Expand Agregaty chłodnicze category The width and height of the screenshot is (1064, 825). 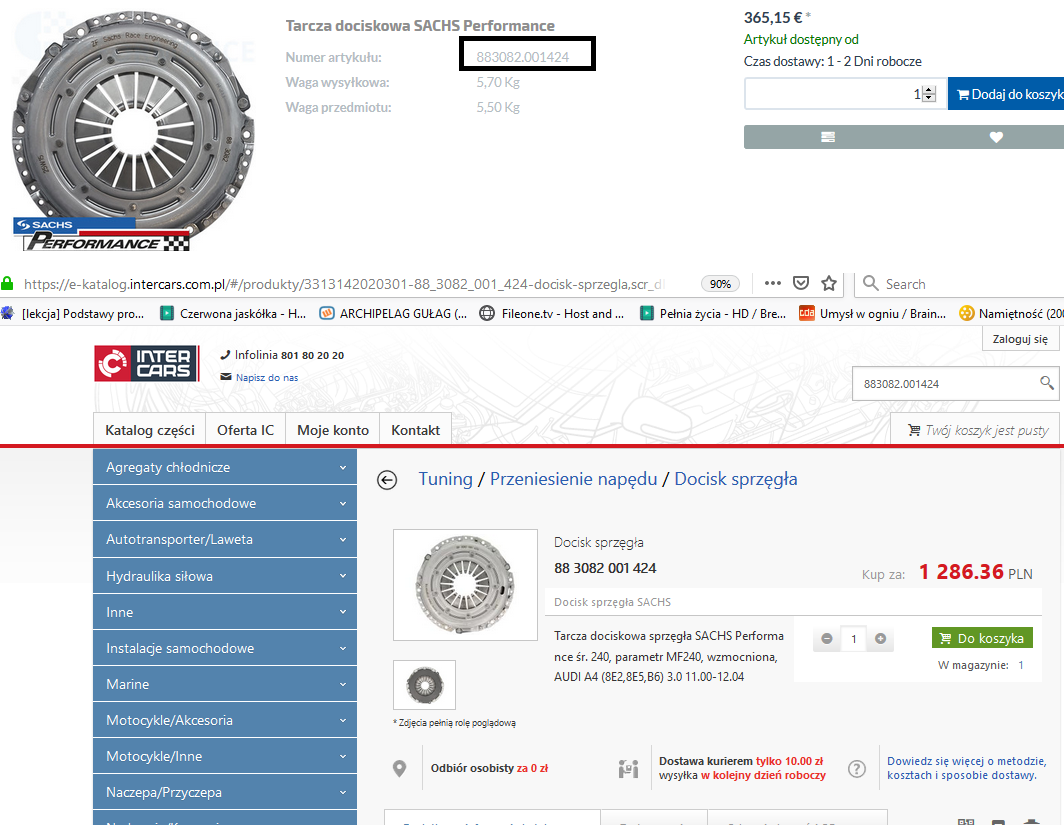tap(225, 467)
